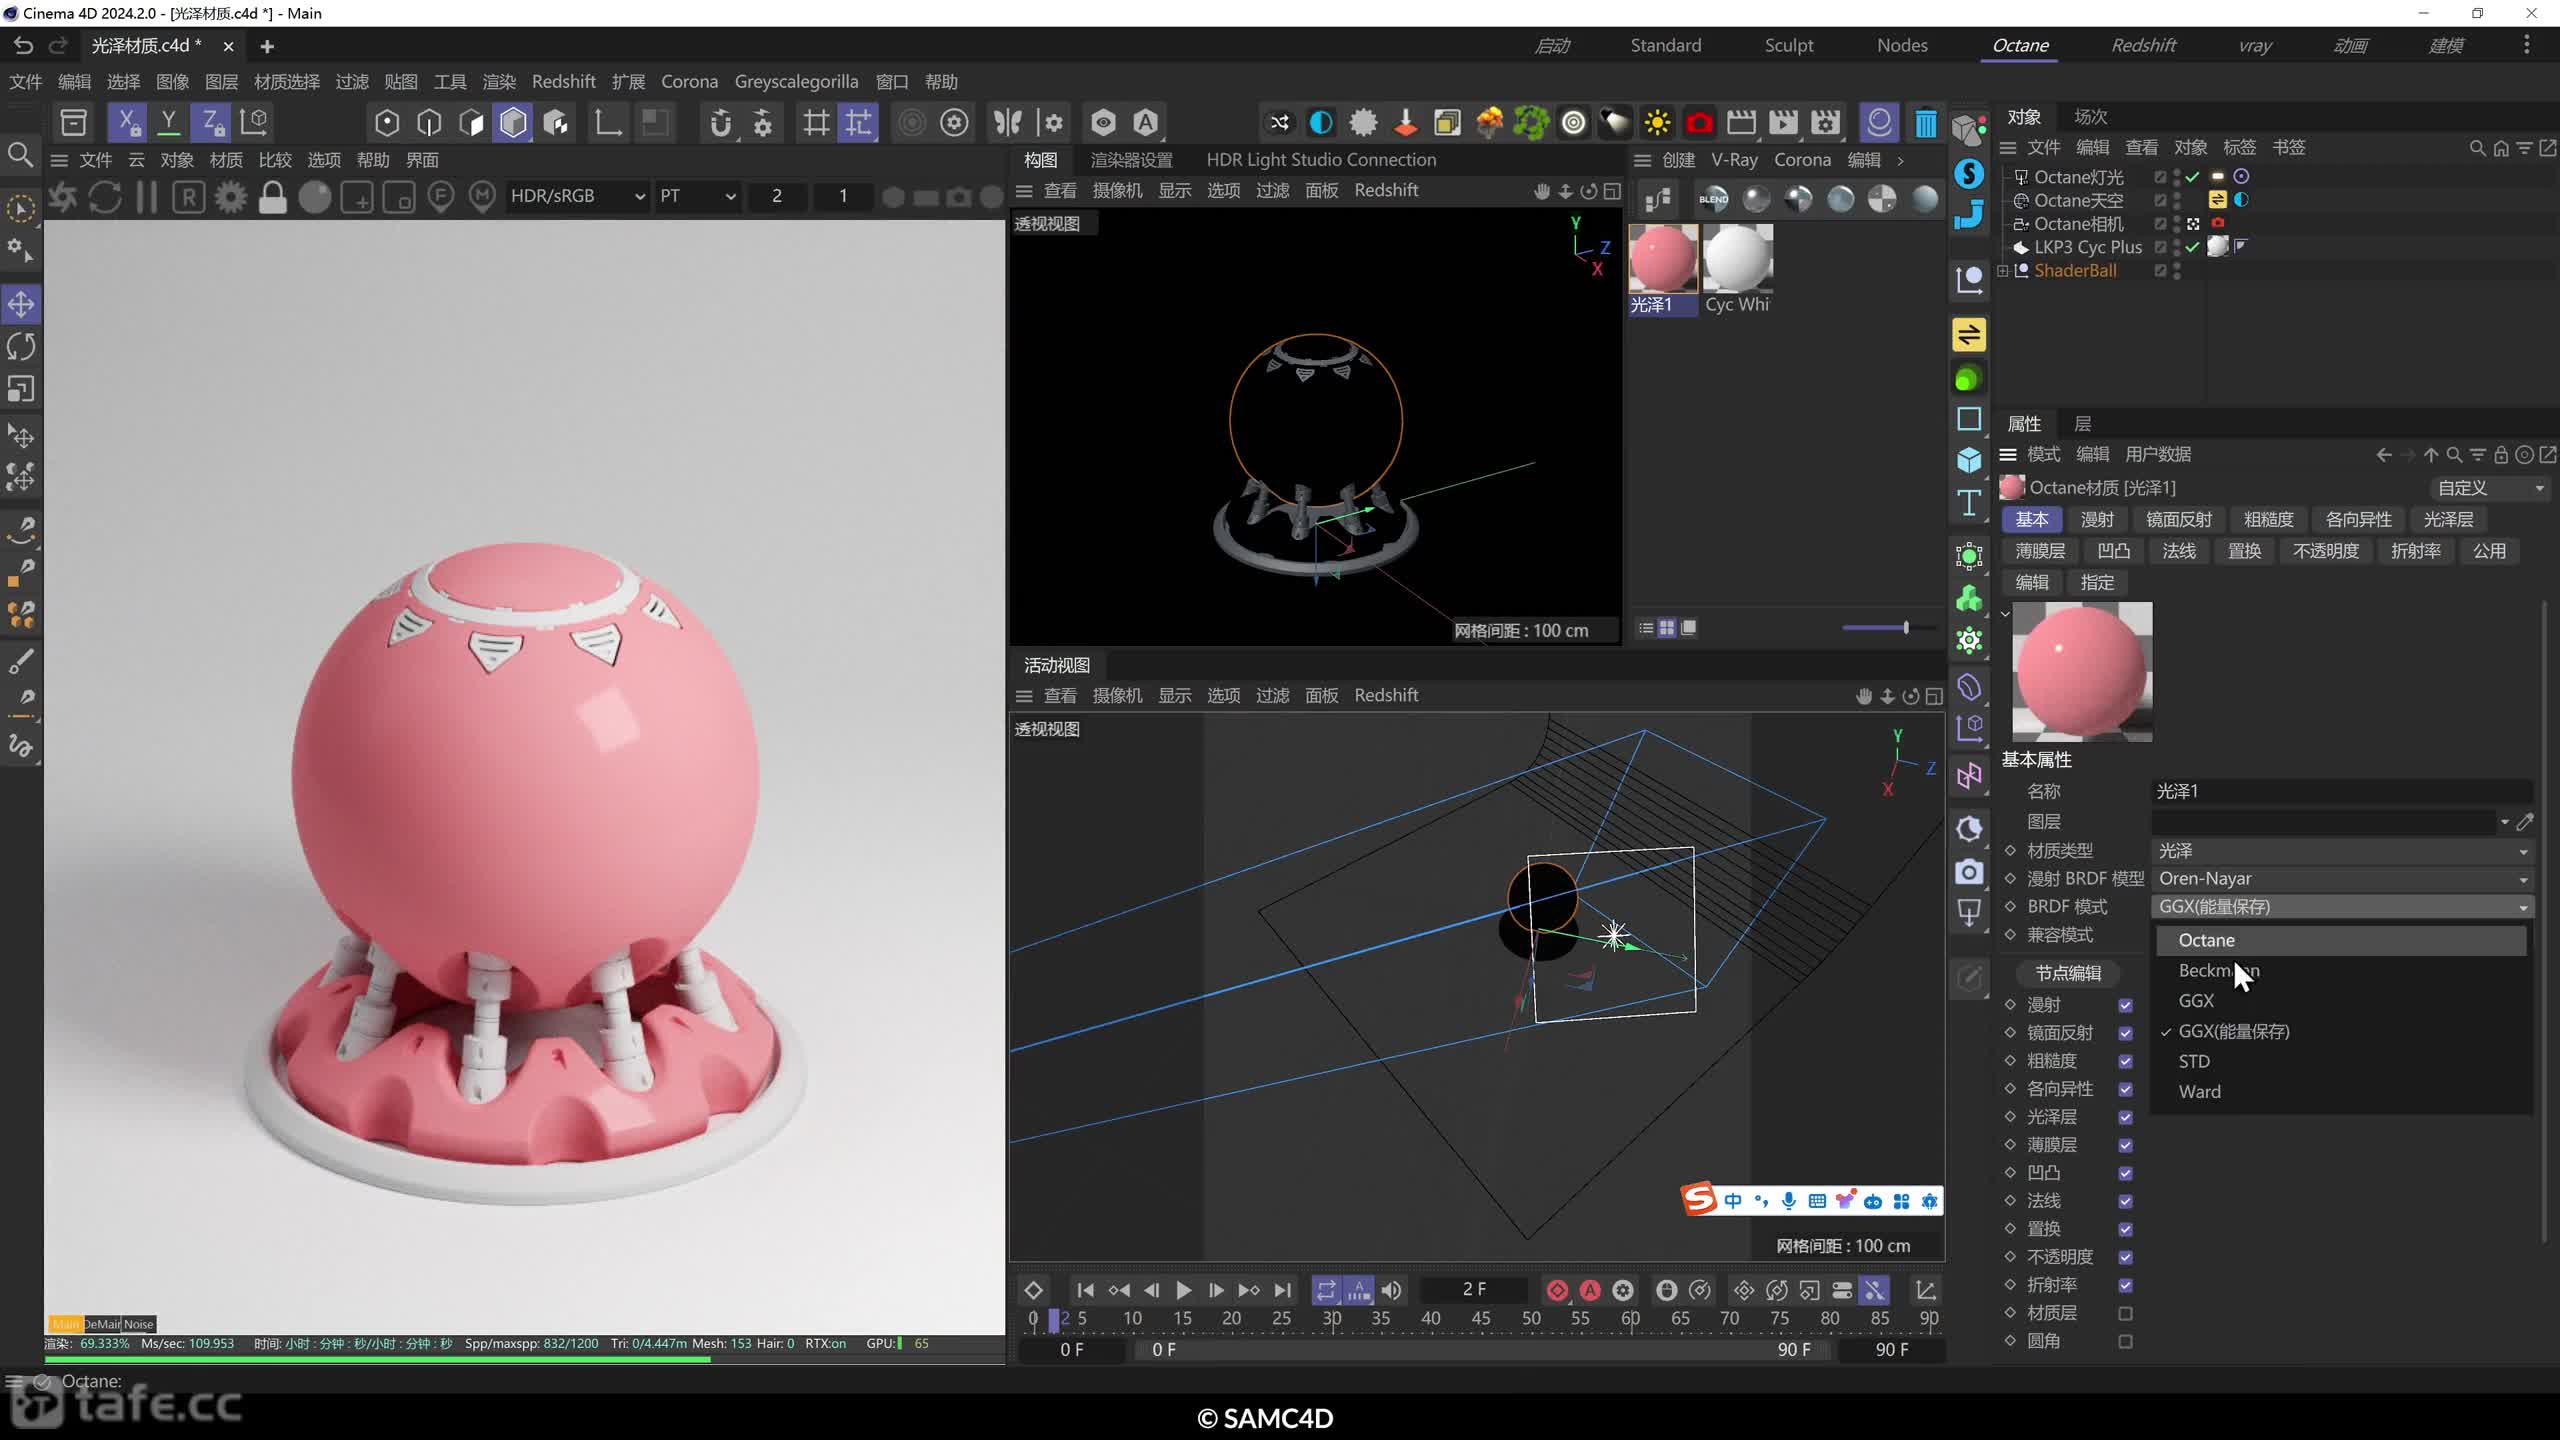Click the red Octane camera icon in toolbar
Image resolution: width=2560 pixels, height=1440 pixels.
click(x=1699, y=122)
